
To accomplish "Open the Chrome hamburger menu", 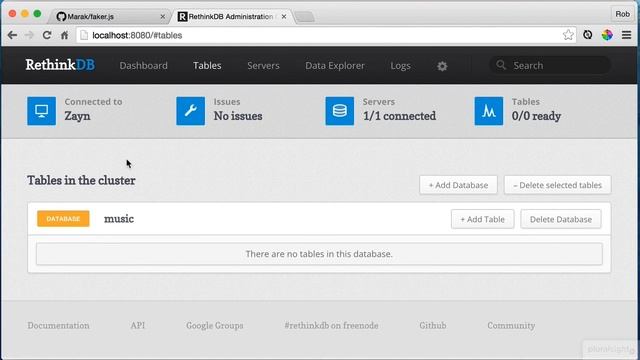I will coord(627,35).
